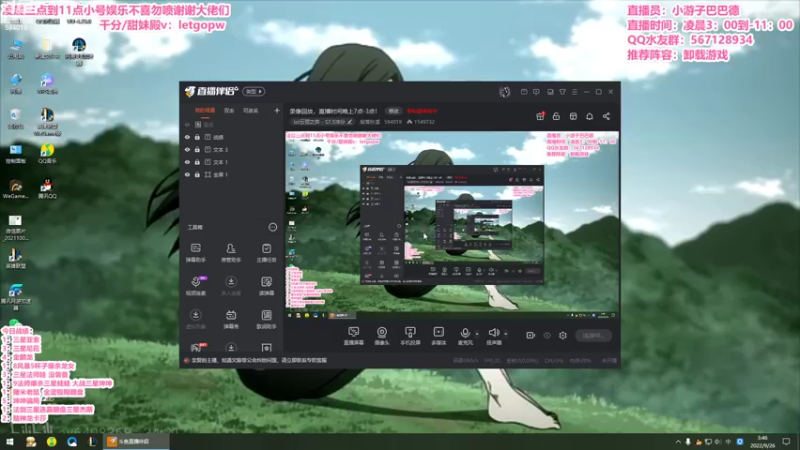The width and height of the screenshot is (800, 450).
Task: Click the stream preview canvas
Action: point(452,225)
